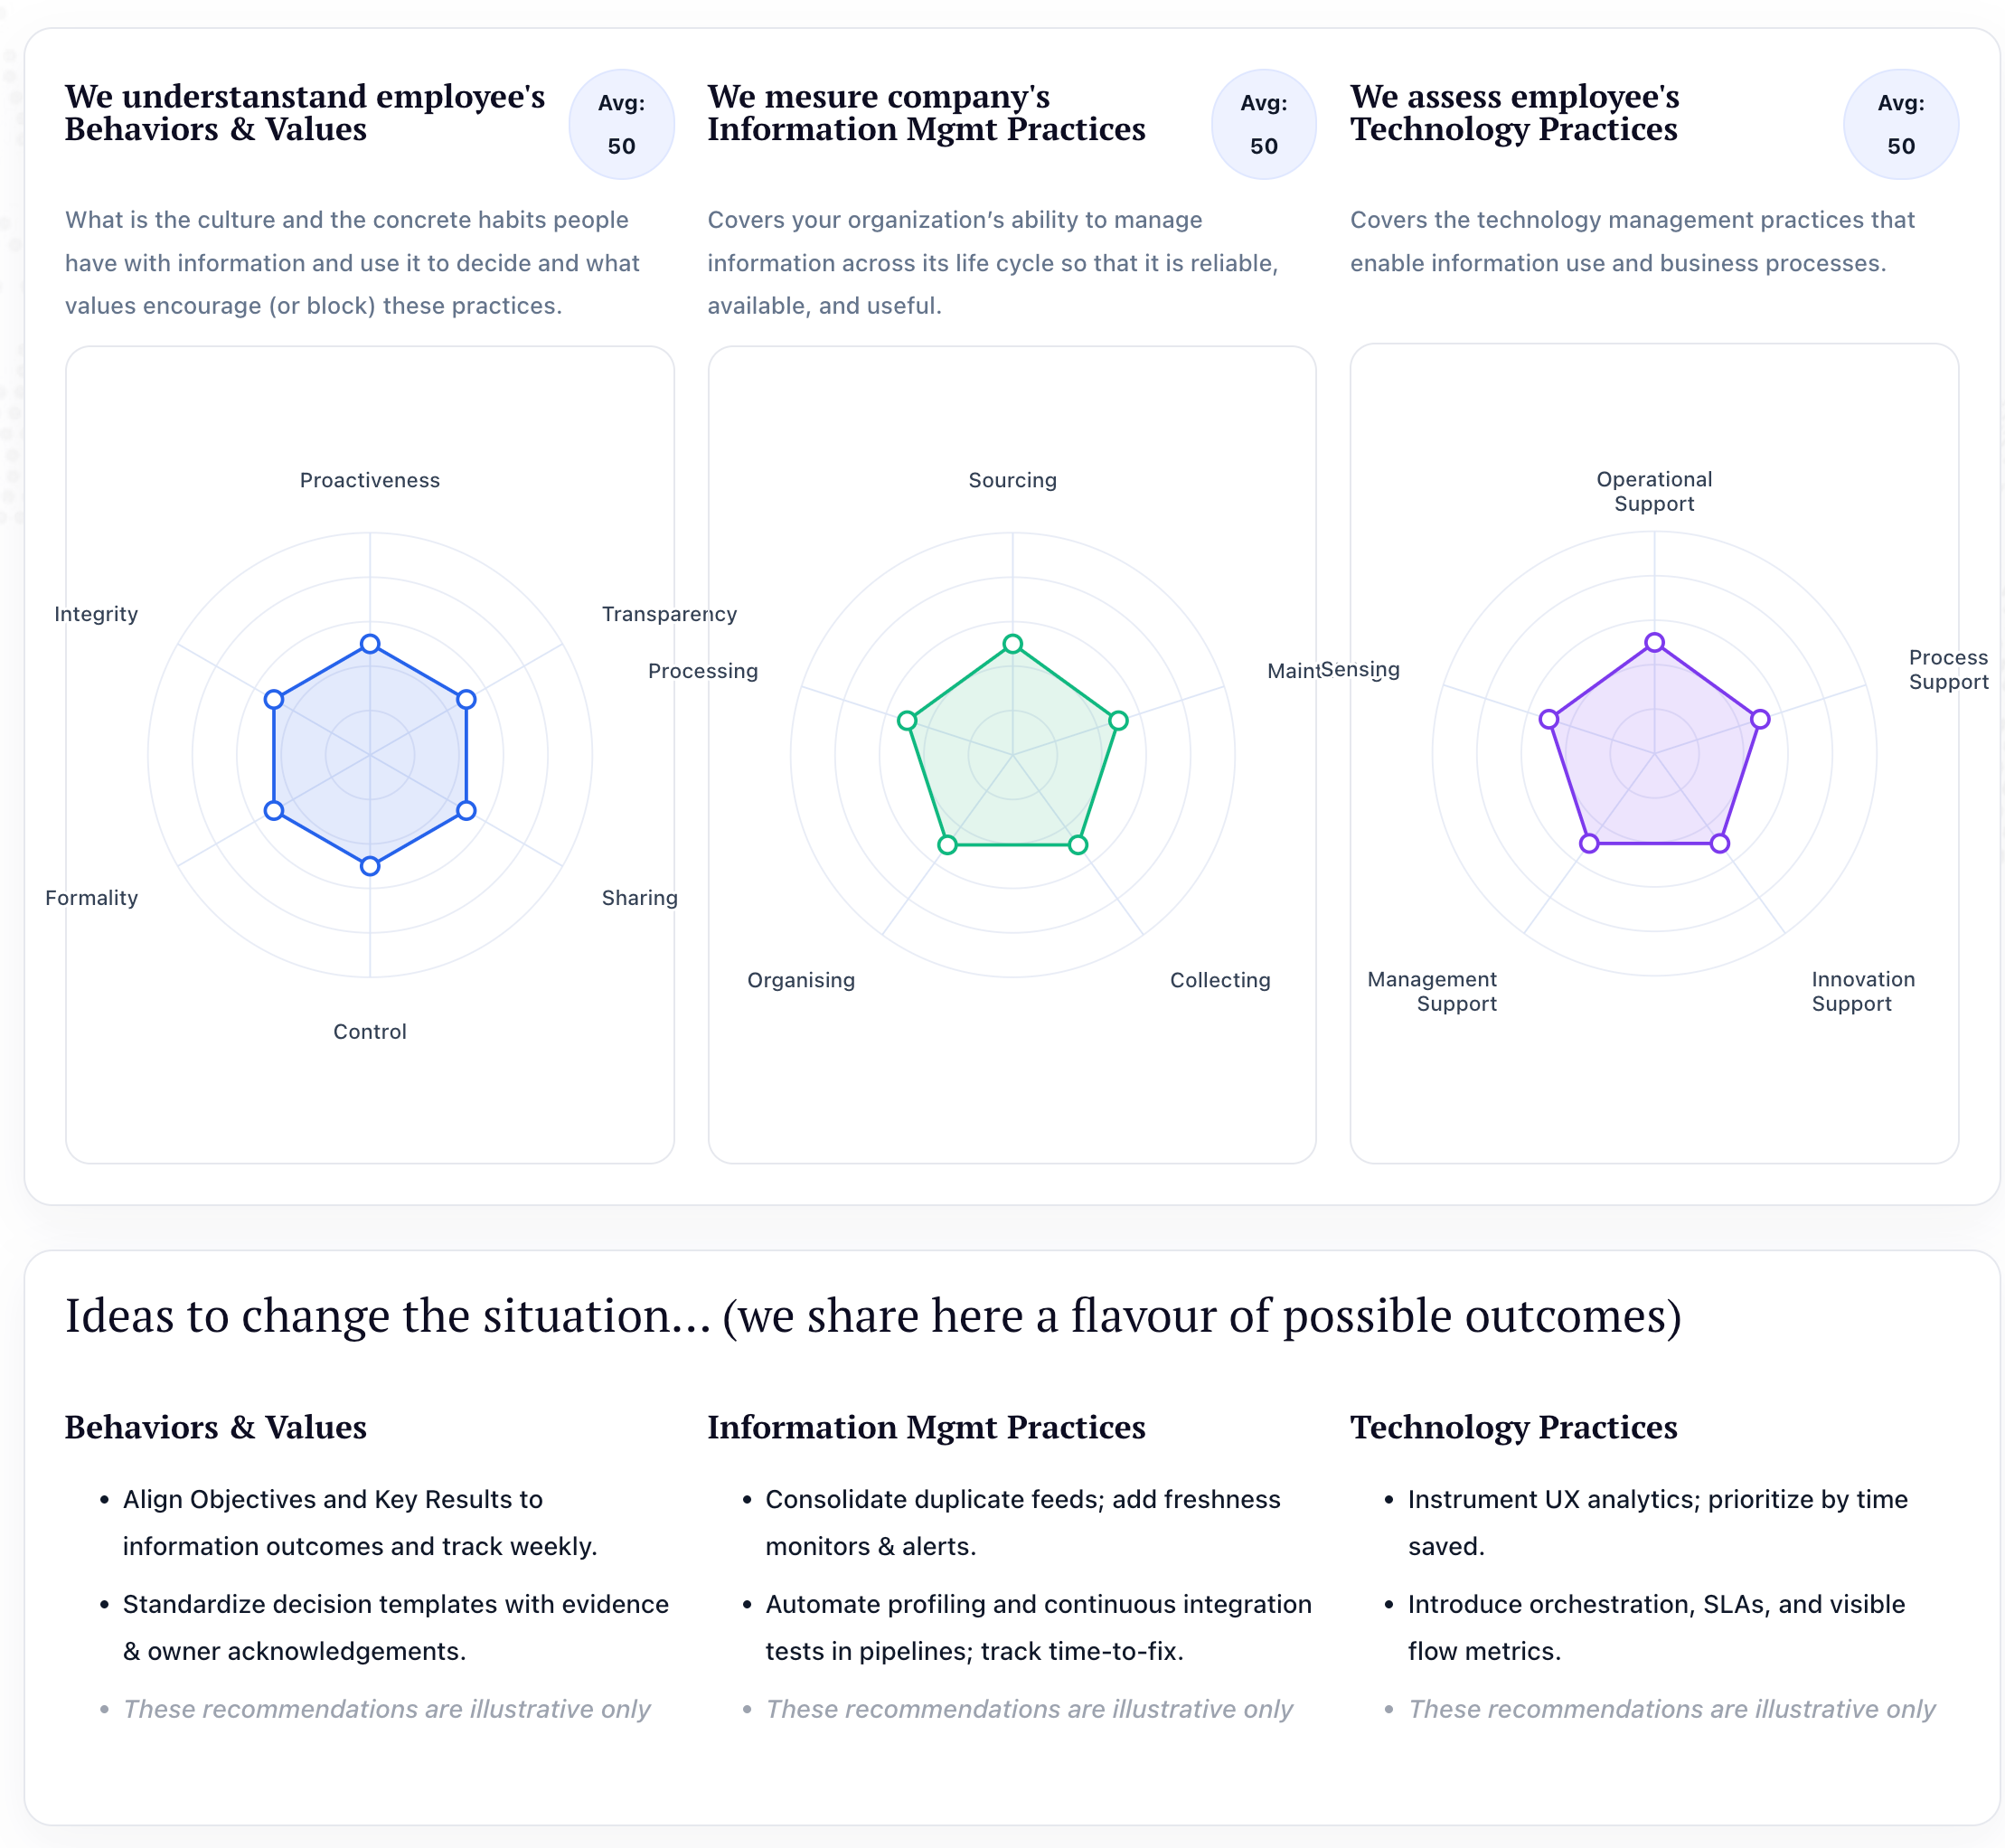
Task: Click the Process Support axis label
Action: pos(1948,670)
